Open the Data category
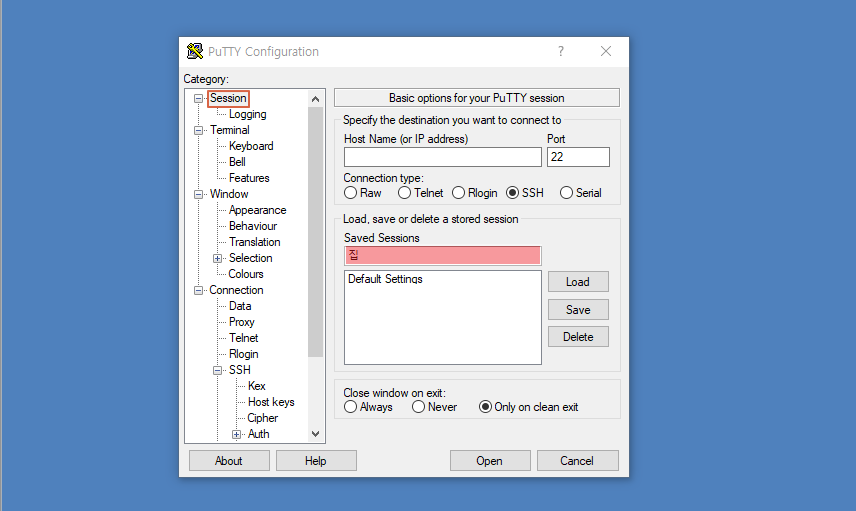Image resolution: width=856 pixels, height=511 pixels. 240,306
